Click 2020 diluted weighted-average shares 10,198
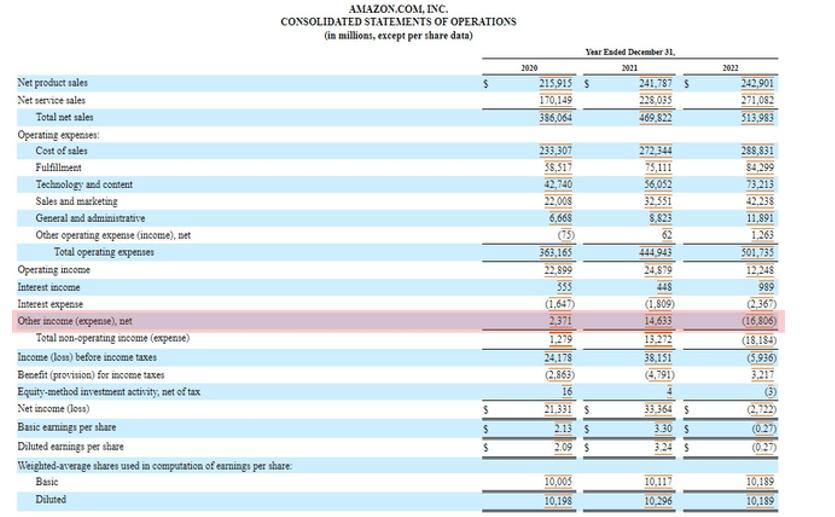The image size is (835, 517). tap(558, 501)
